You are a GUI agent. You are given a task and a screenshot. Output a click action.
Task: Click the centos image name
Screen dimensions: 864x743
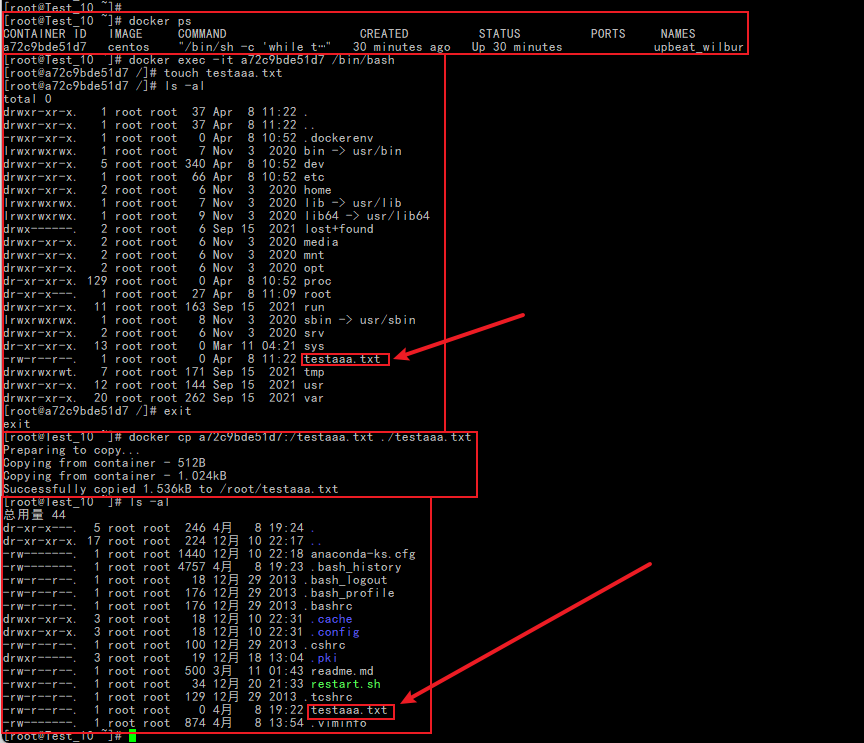click(128, 47)
